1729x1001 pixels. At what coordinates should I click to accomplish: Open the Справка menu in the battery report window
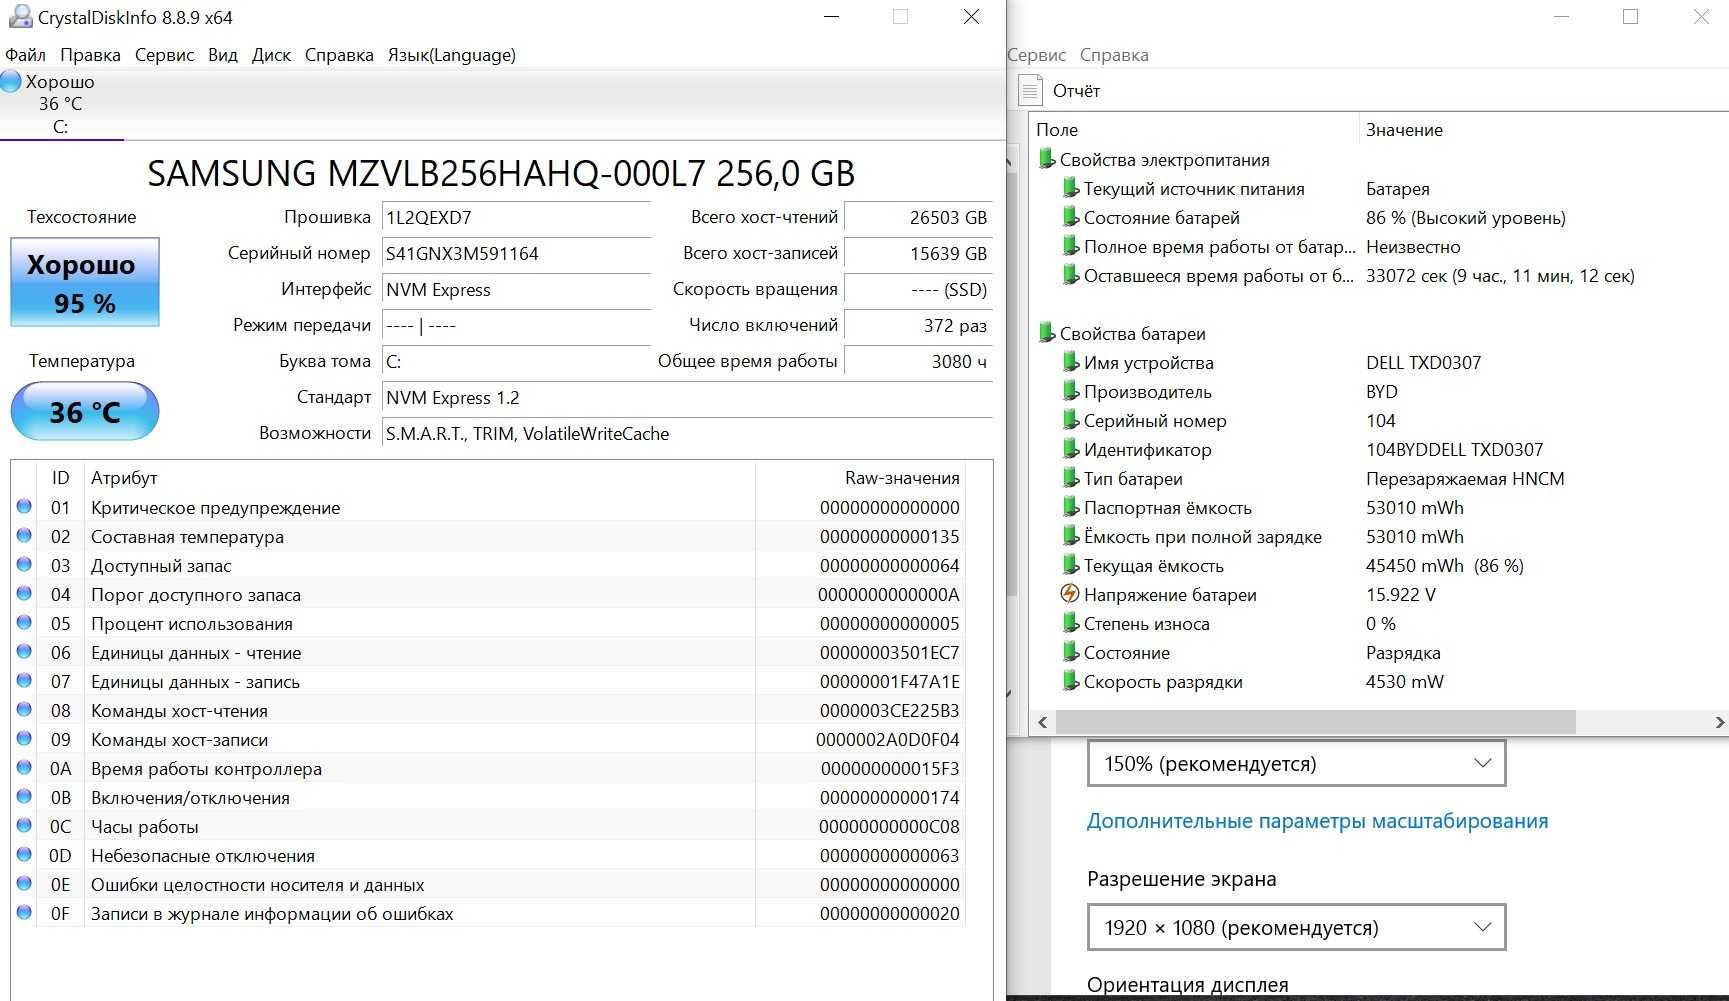[1114, 55]
